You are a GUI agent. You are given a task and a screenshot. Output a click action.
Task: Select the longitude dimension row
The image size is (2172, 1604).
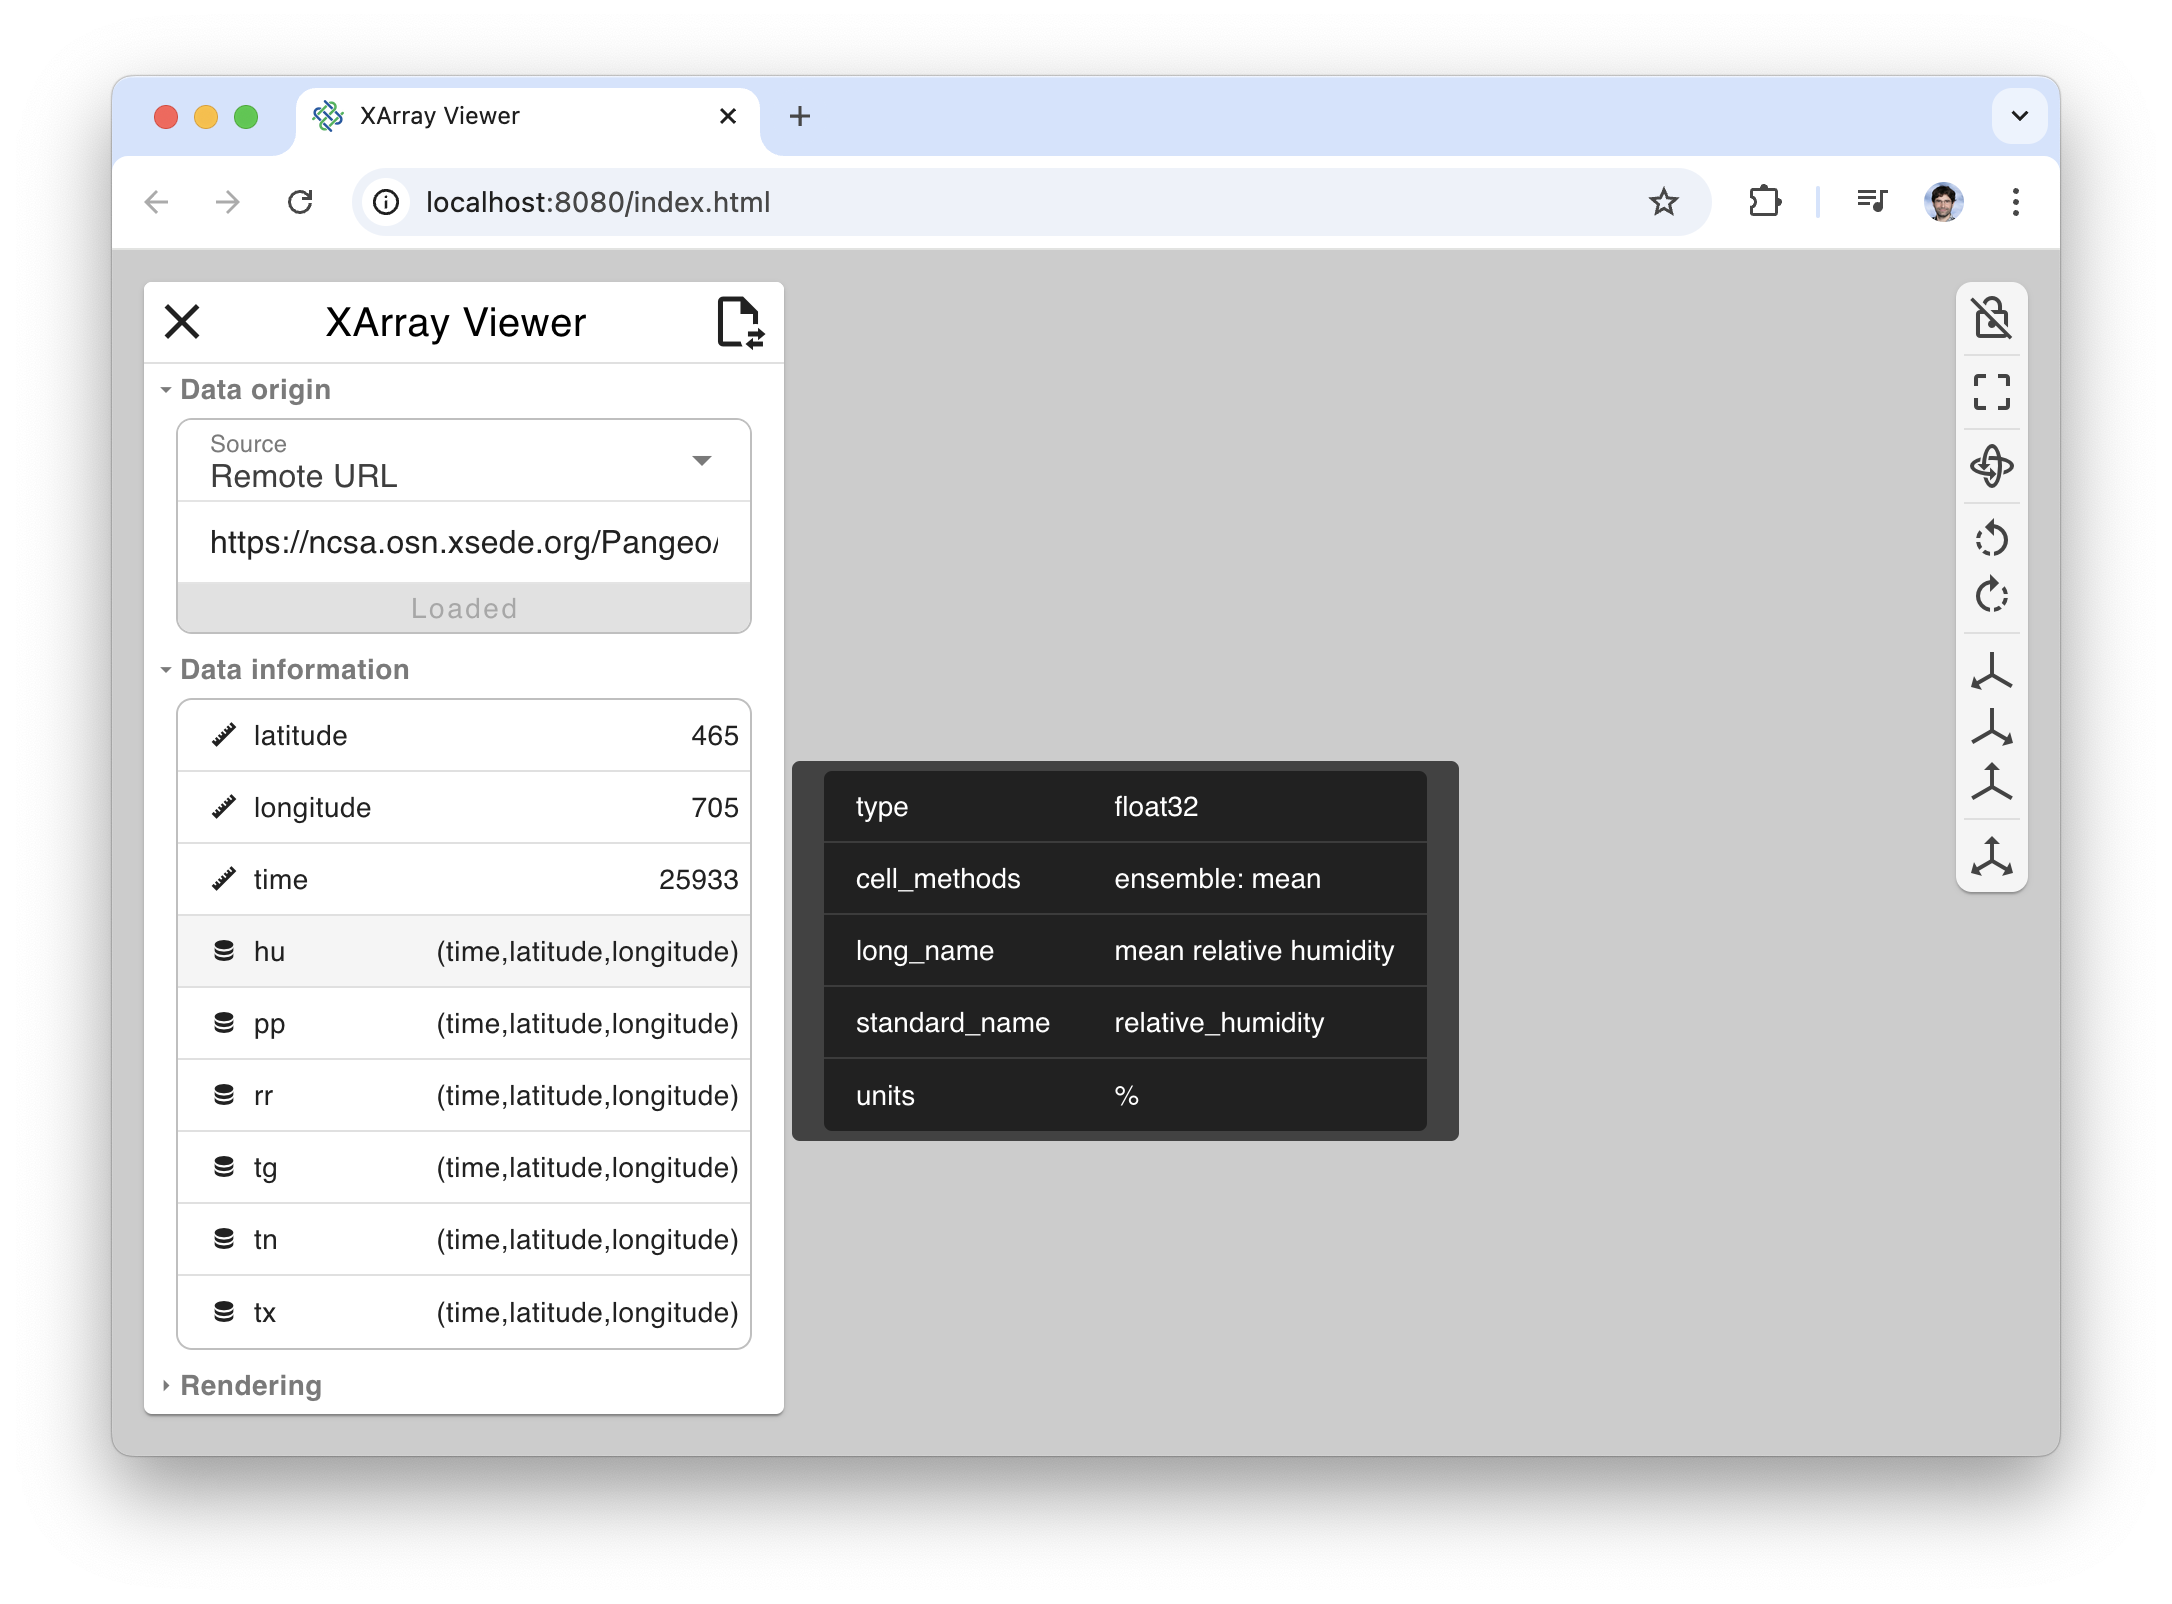pos(464,807)
